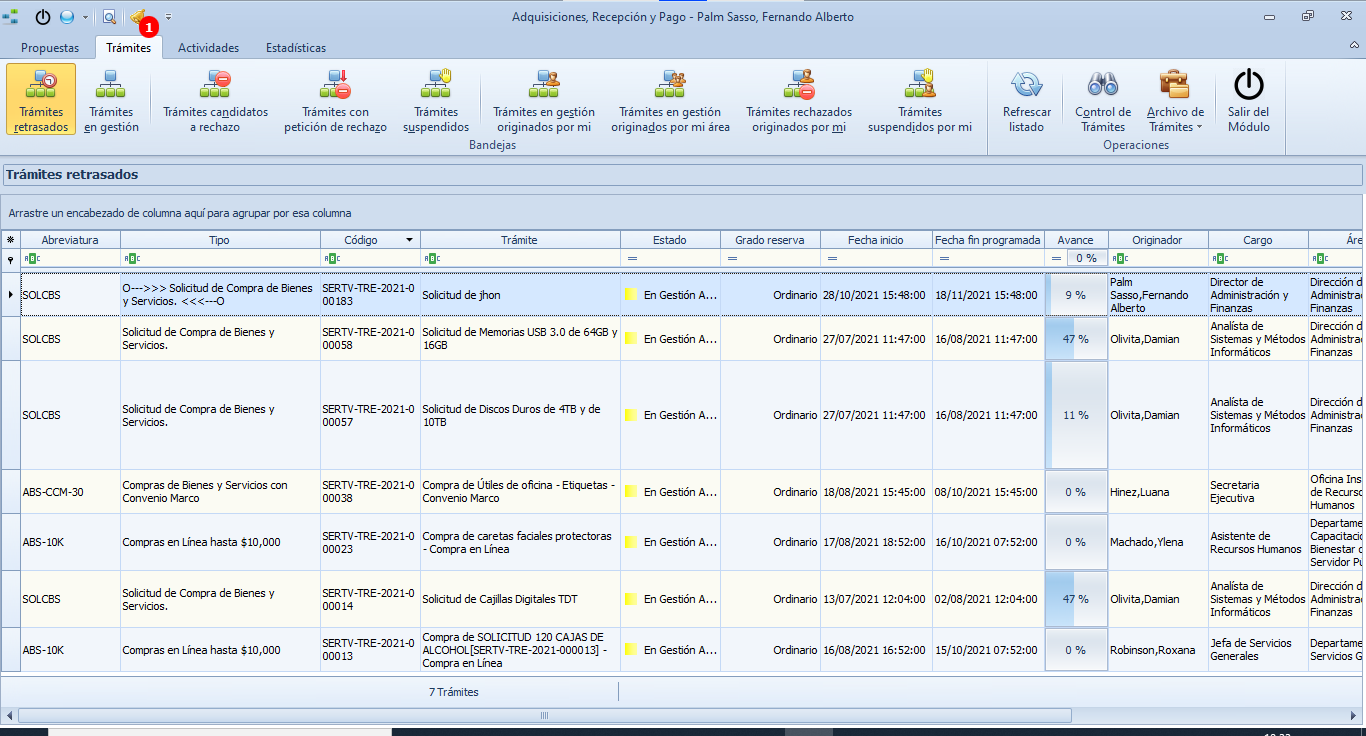
Task: Click the Código filter condition icon
Action: pos(332,258)
